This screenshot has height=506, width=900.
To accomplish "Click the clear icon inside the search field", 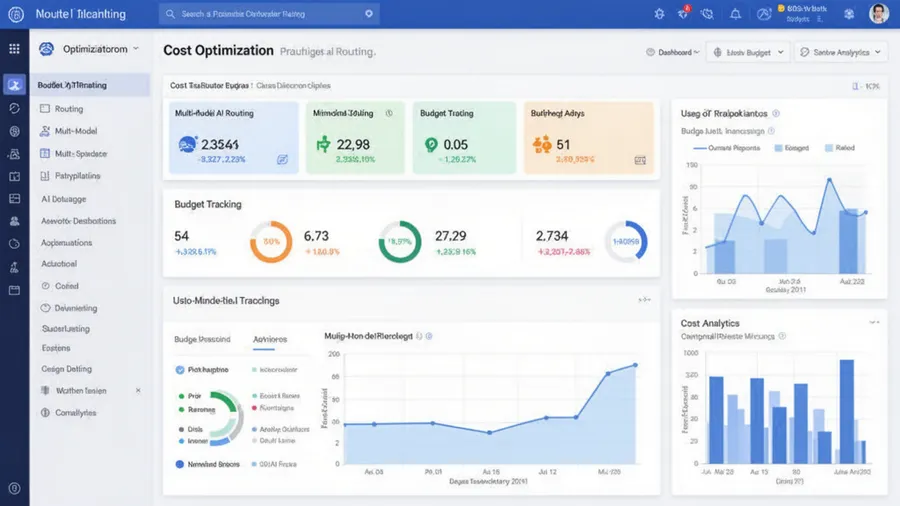I will coord(368,14).
